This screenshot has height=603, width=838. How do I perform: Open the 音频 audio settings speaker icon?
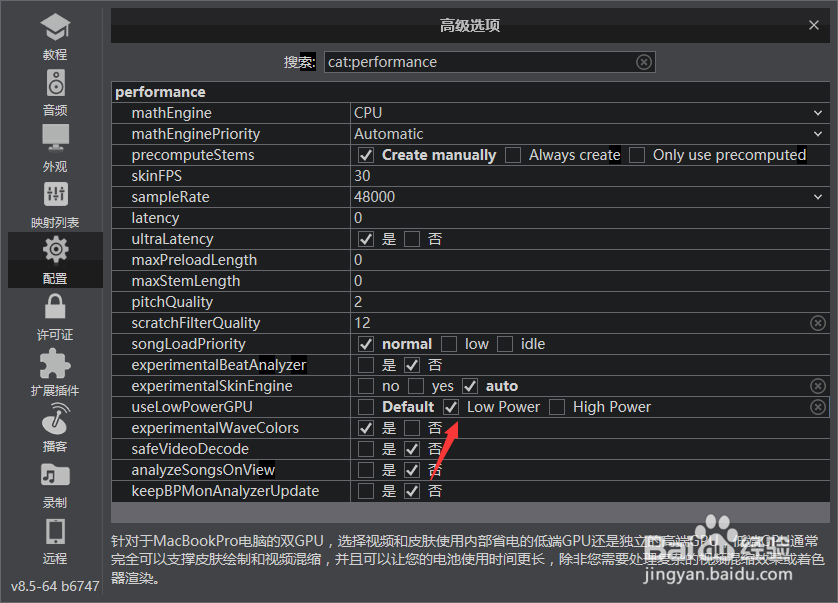tap(55, 83)
